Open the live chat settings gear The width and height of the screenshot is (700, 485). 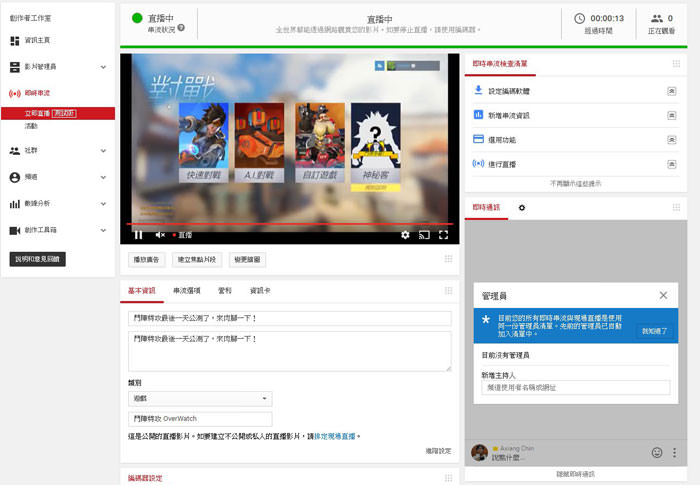(x=522, y=208)
